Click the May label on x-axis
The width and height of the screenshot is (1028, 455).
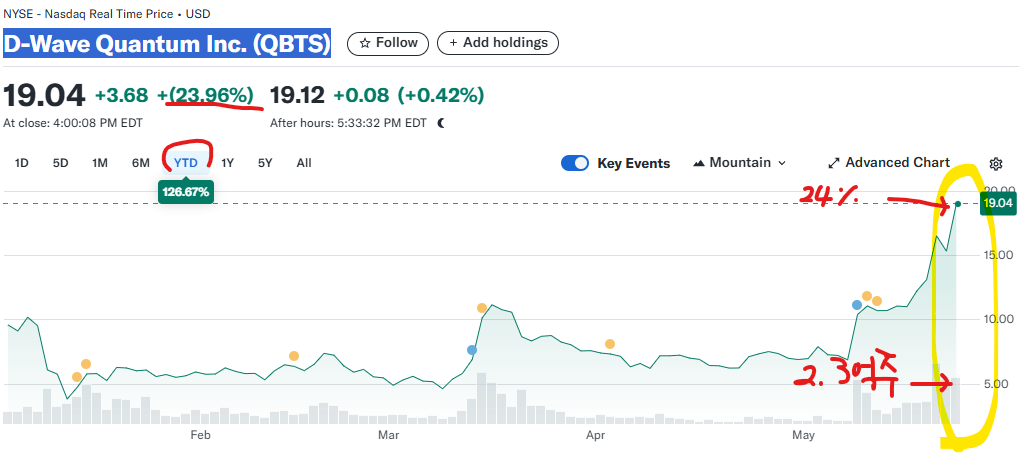[802, 435]
